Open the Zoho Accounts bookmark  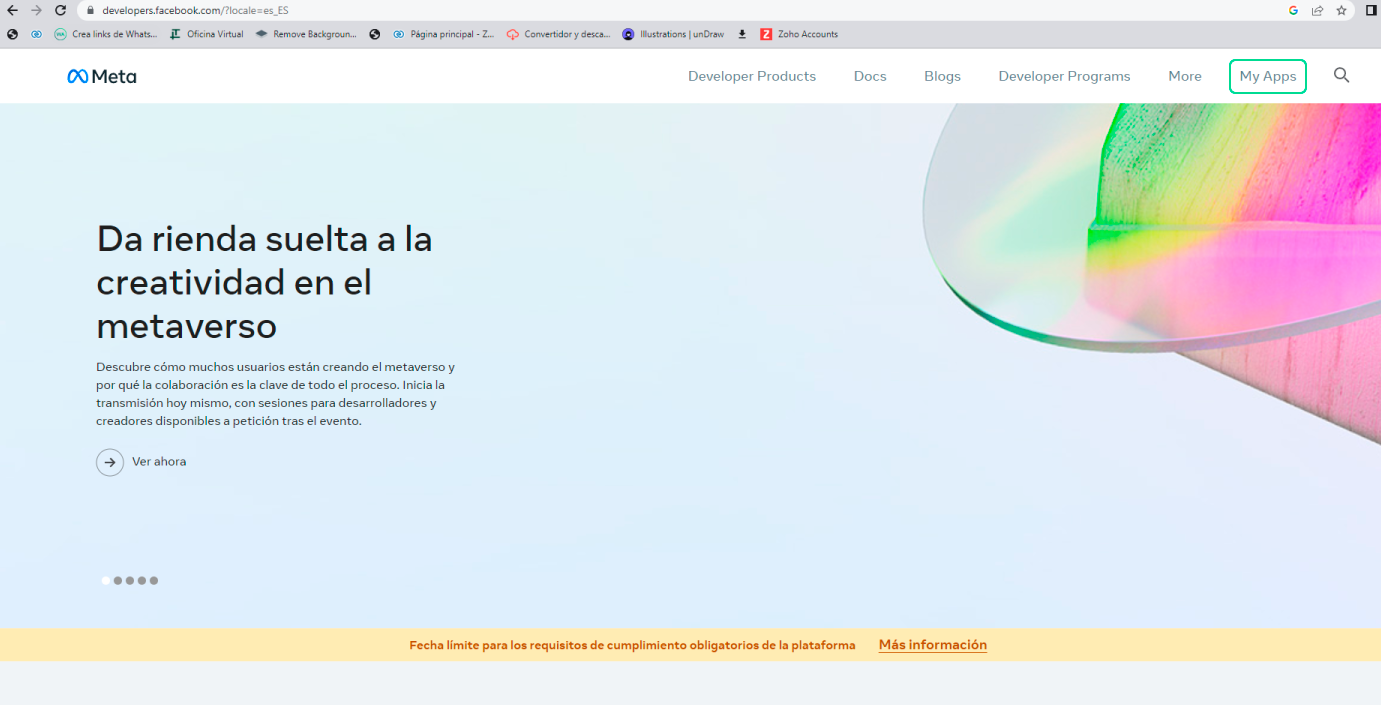tap(798, 33)
